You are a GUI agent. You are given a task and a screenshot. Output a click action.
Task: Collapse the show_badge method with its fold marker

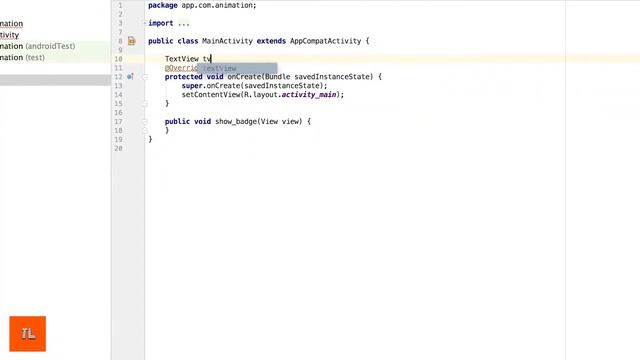tap(145, 122)
